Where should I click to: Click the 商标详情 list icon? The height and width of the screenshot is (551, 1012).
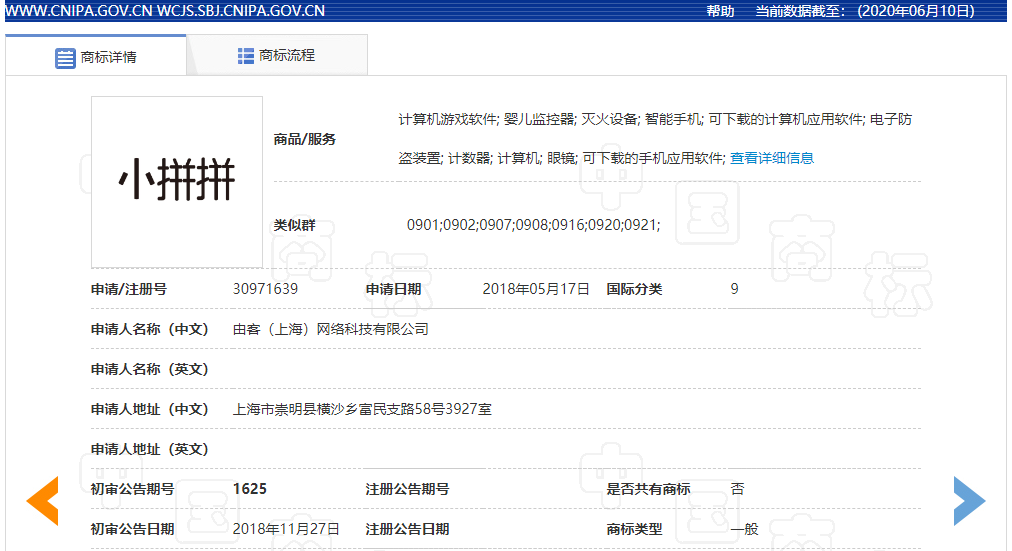click(65, 58)
